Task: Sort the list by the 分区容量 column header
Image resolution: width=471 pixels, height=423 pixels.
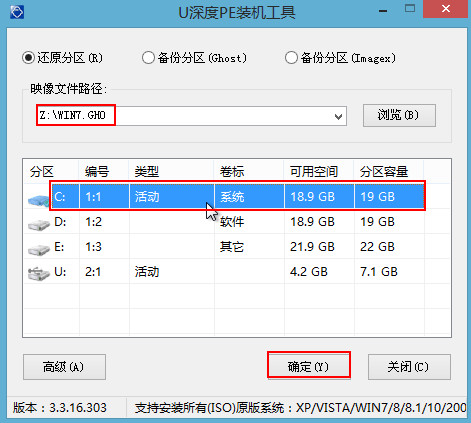Action: point(384,172)
